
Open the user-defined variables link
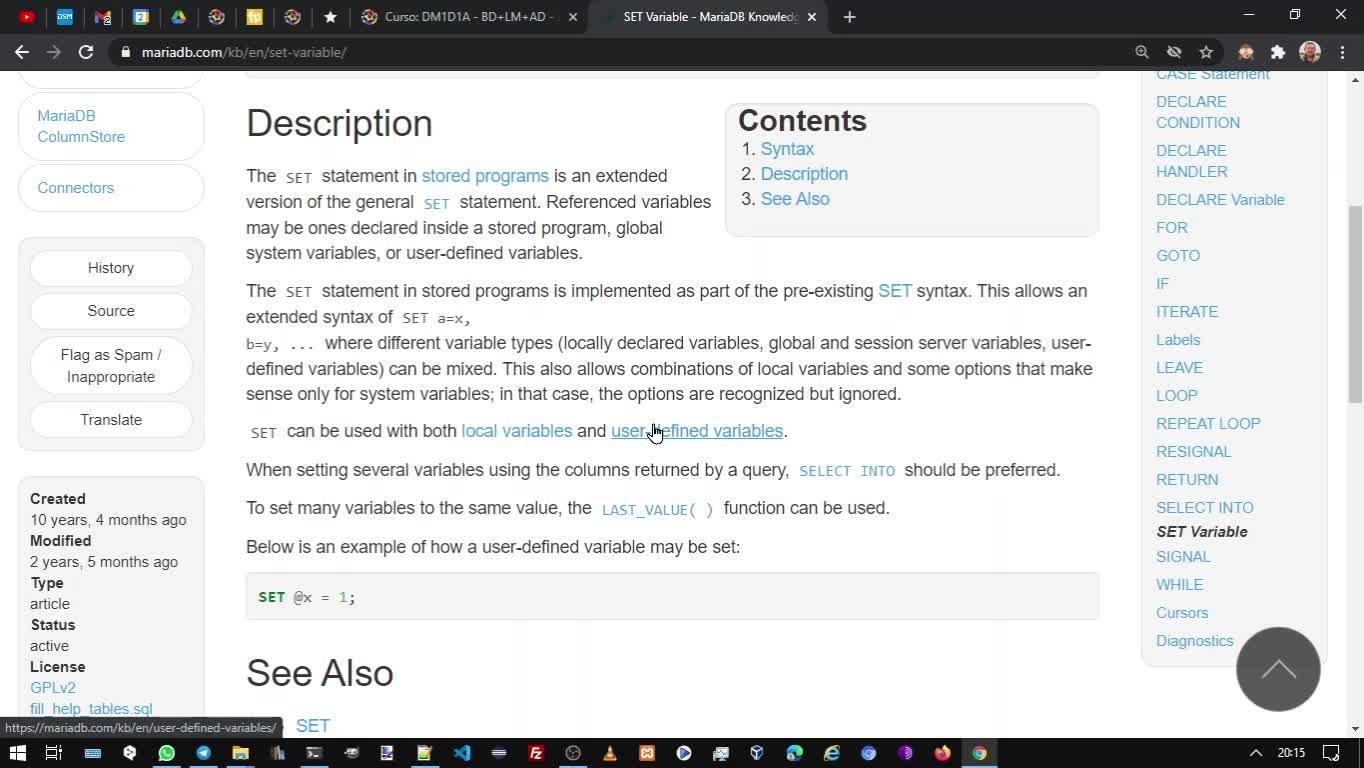697,431
